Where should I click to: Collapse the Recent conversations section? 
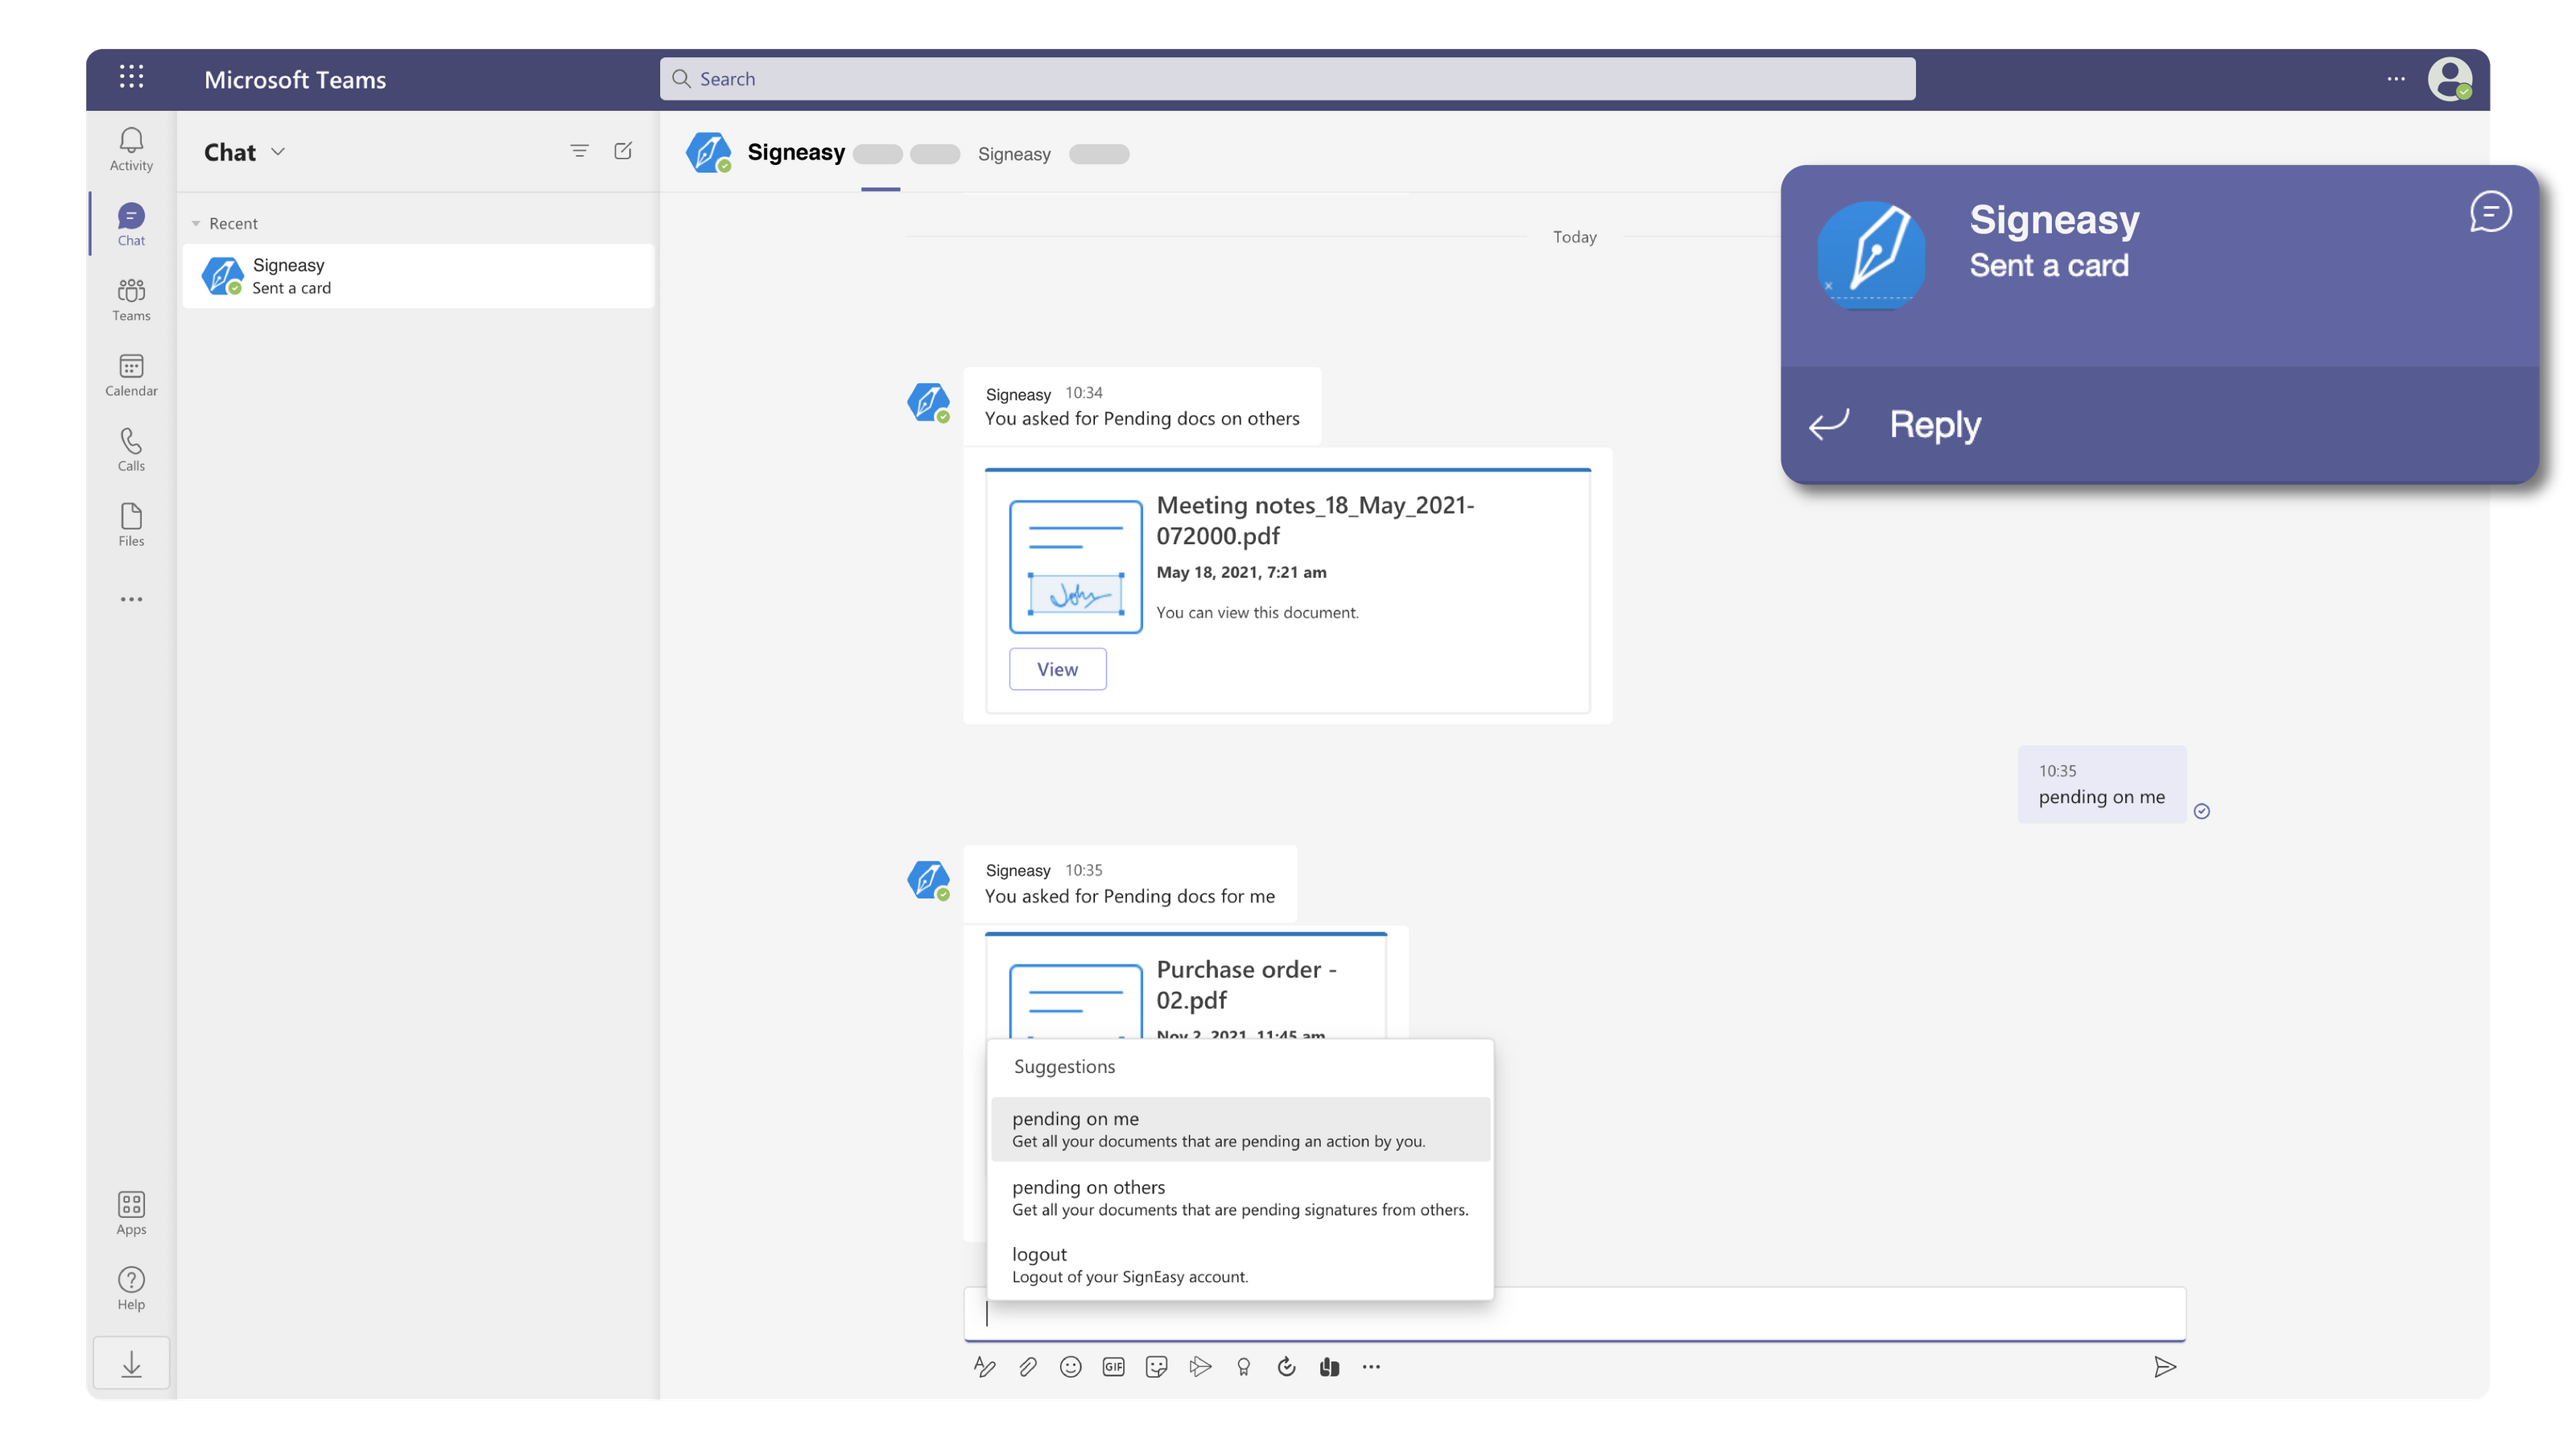pyautogui.click(x=196, y=222)
